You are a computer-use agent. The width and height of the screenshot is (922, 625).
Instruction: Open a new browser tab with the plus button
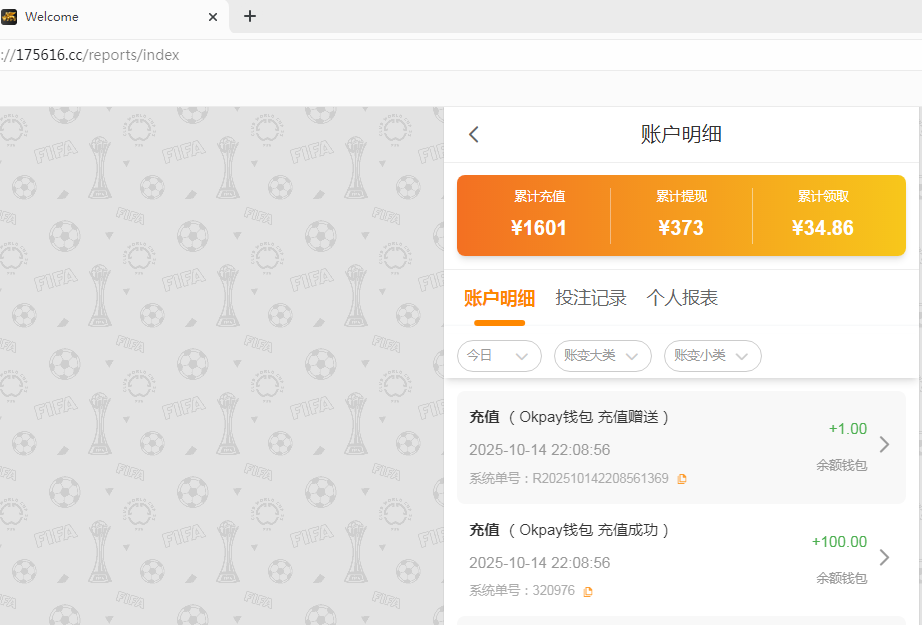[x=249, y=16]
